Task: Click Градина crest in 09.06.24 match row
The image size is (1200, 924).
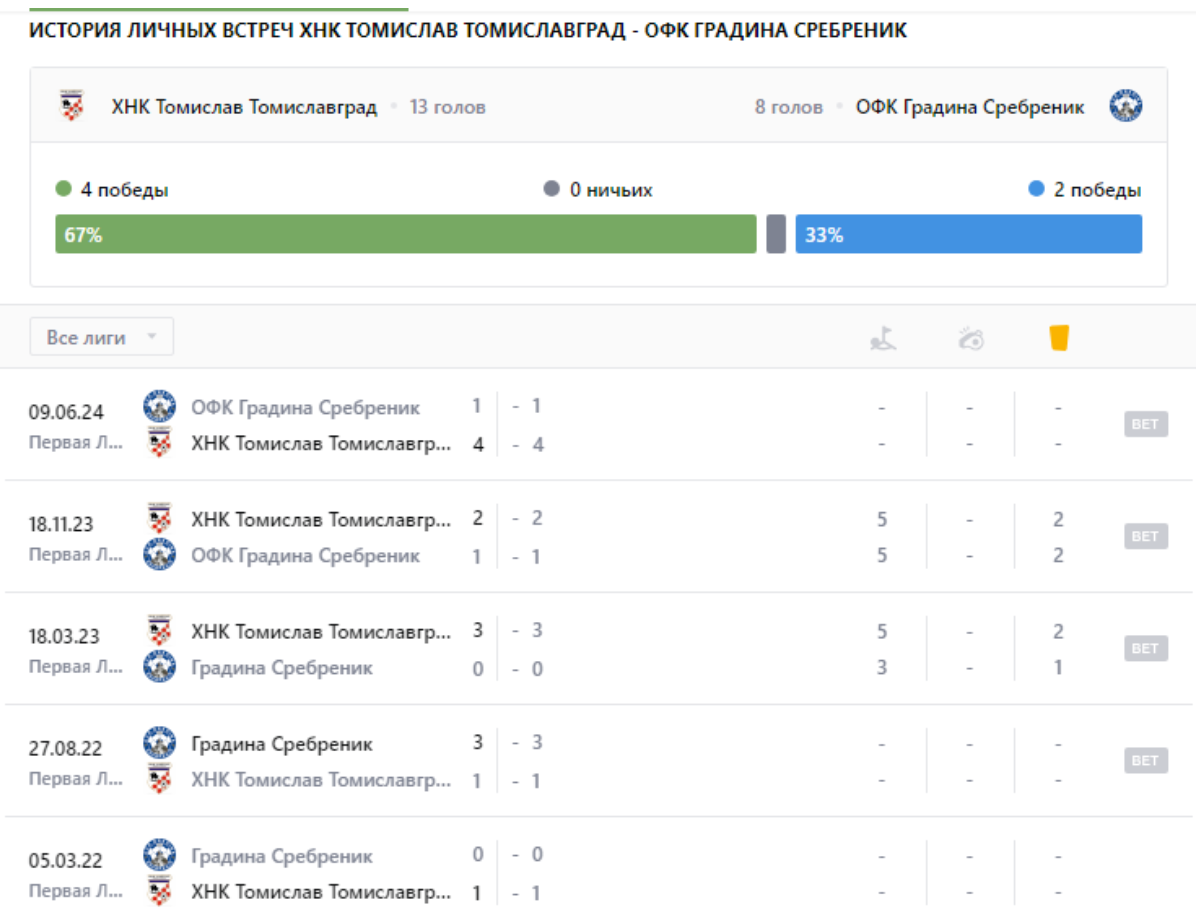Action: pyautogui.click(x=159, y=407)
